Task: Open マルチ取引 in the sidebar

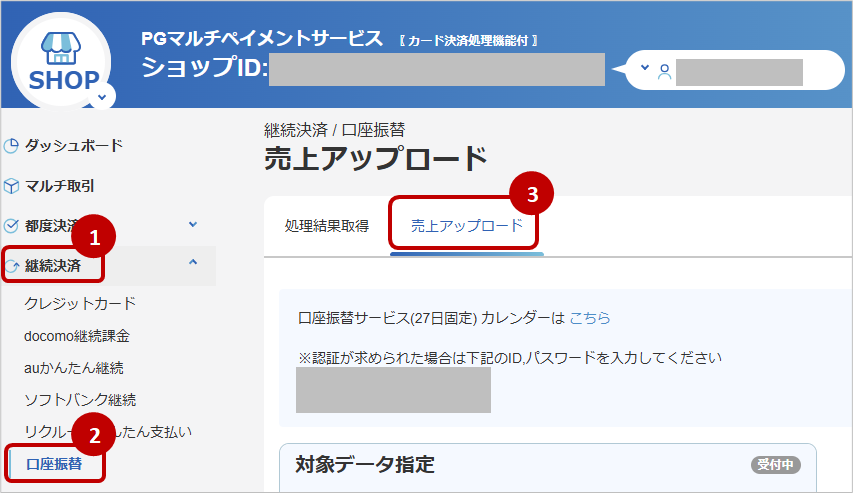Action: click(x=59, y=186)
